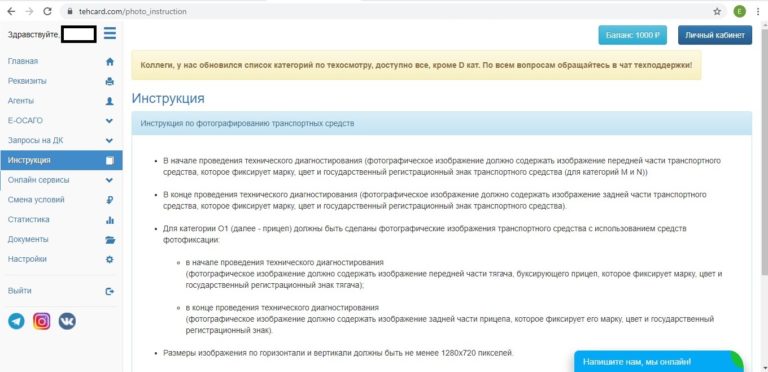Click the book icon beside Инструкция
Image resolution: width=768 pixels, height=372 pixels.
[x=110, y=161]
